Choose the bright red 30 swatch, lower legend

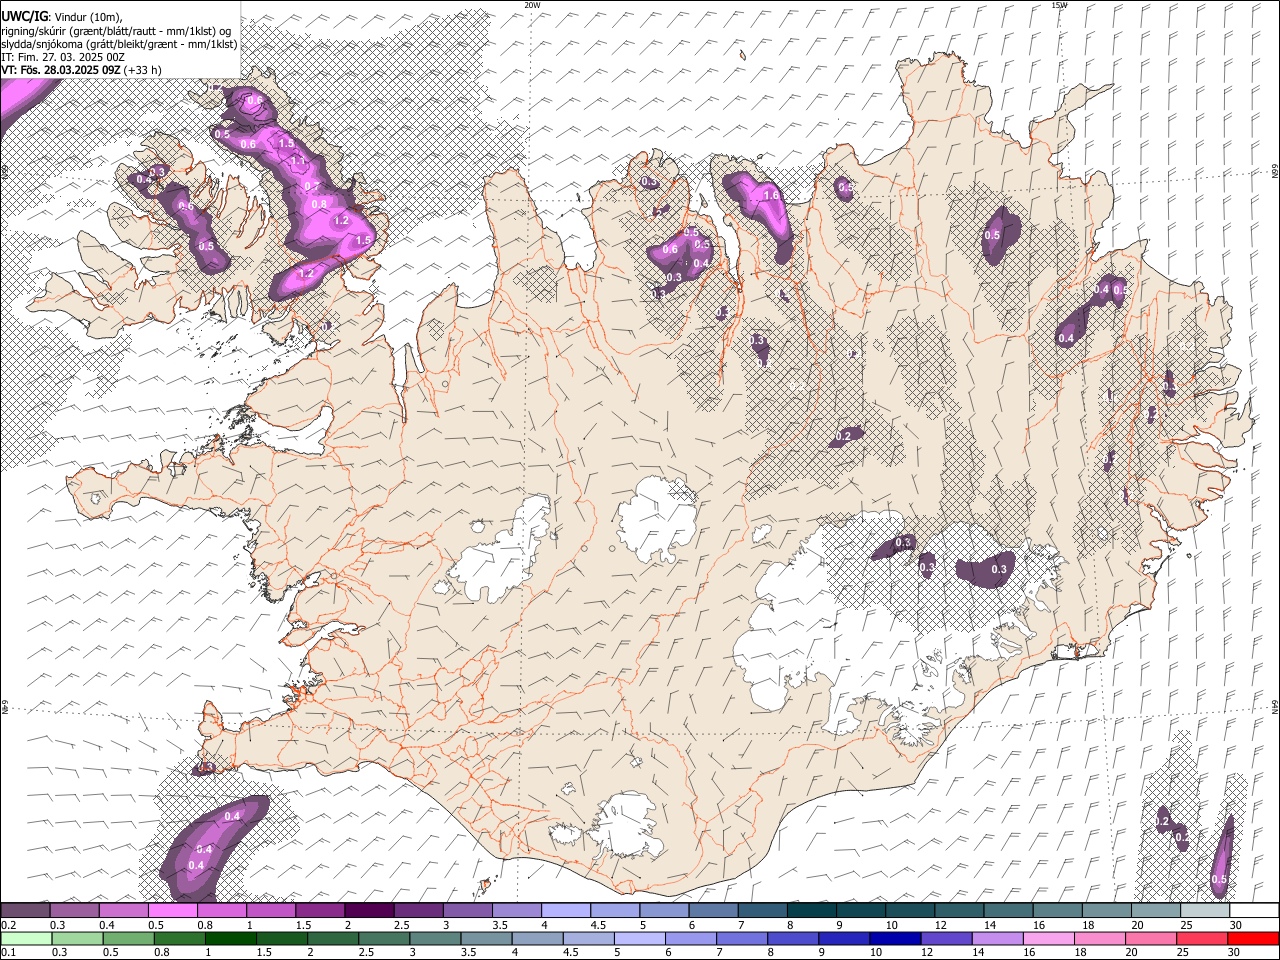[x=1253, y=938]
